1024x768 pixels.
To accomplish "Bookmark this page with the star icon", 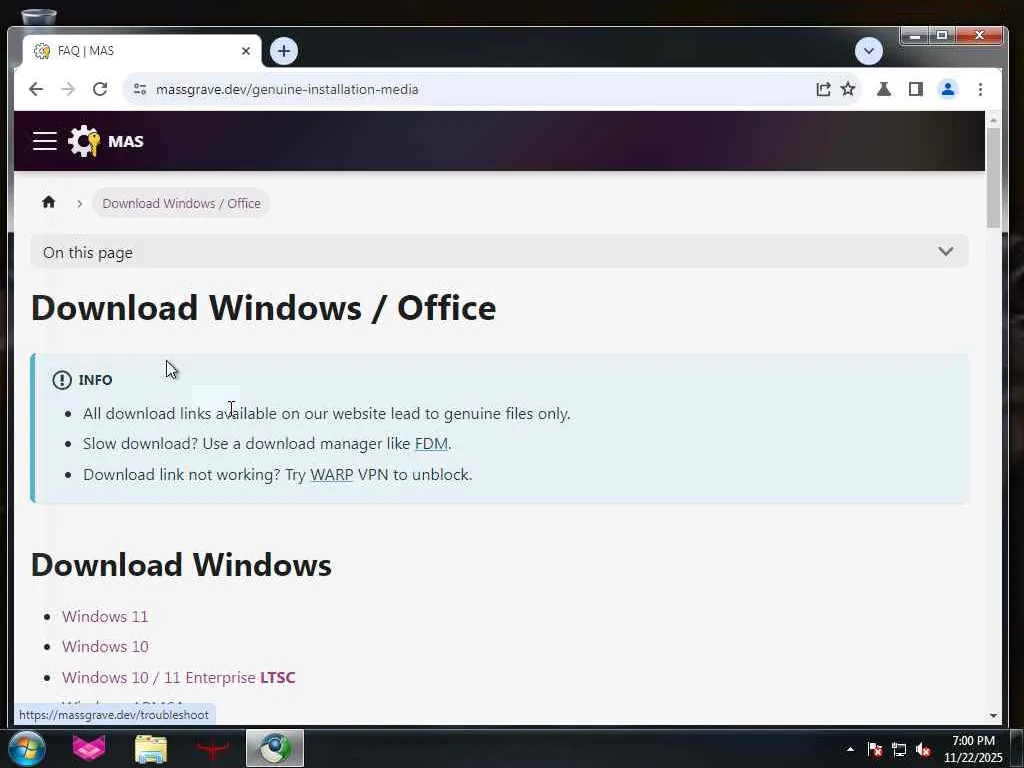I will pos(848,89).
